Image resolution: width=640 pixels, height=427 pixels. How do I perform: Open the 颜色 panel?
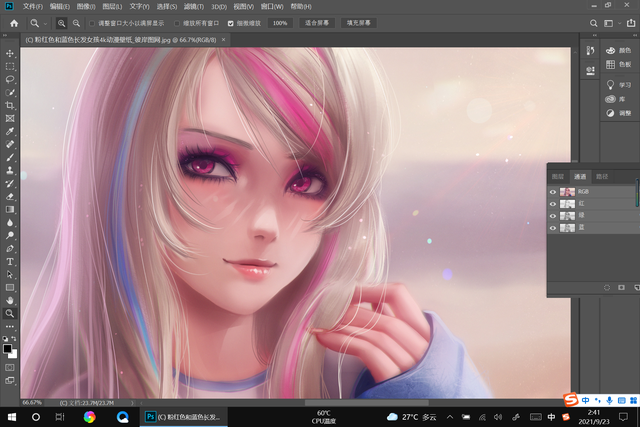[x=618, y=51]
